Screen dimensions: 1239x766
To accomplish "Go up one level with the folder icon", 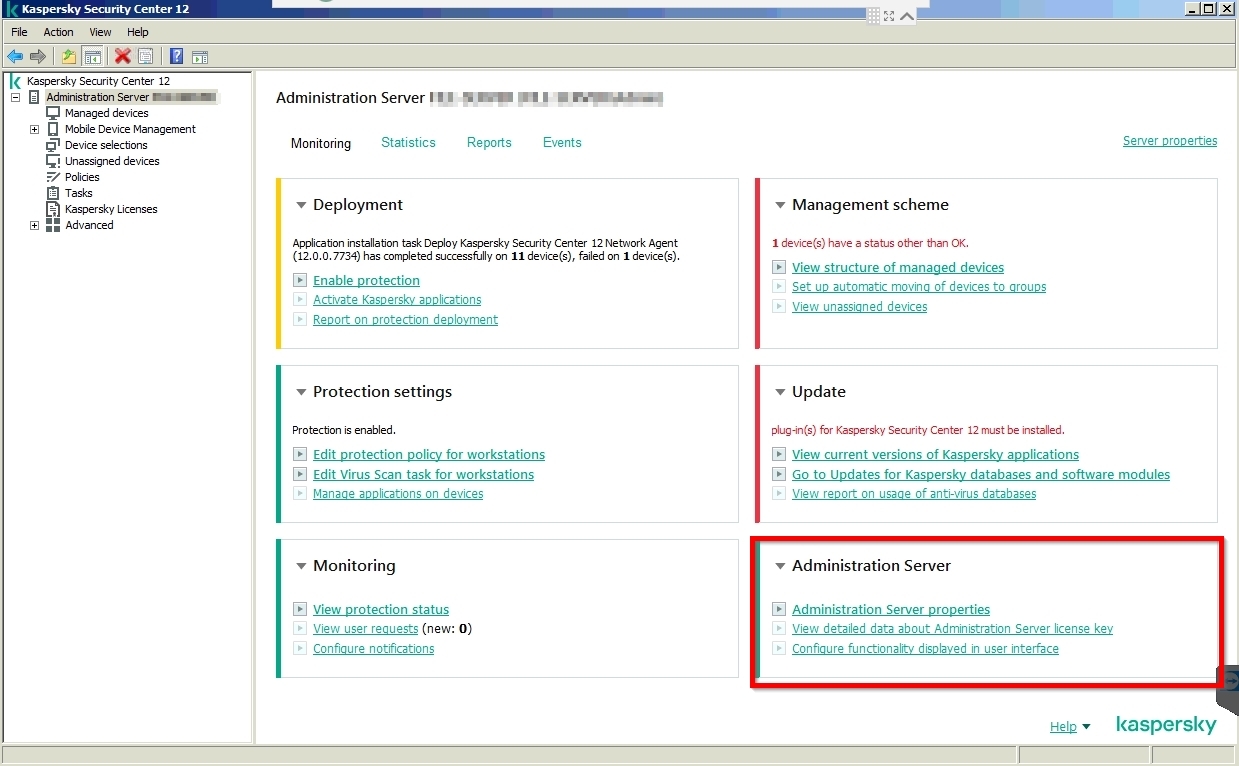I will [69, 57].
